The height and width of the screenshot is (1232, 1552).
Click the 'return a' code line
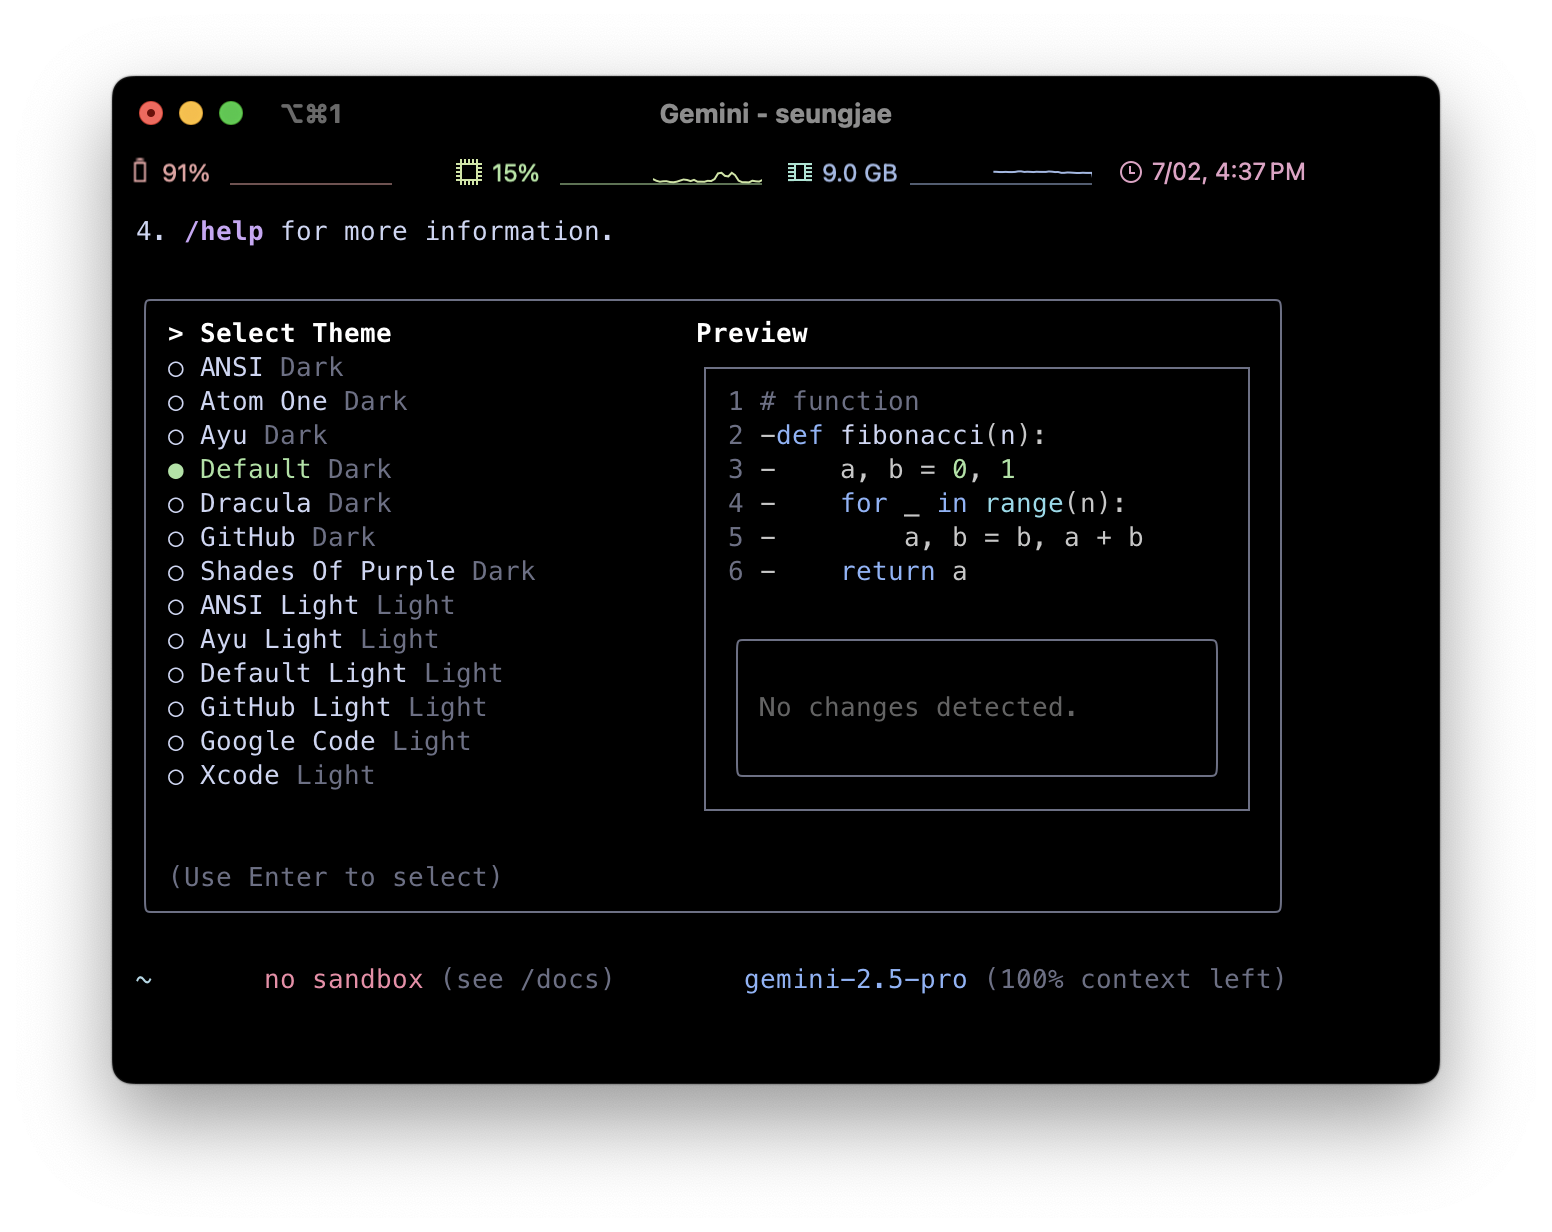(904, 571)
